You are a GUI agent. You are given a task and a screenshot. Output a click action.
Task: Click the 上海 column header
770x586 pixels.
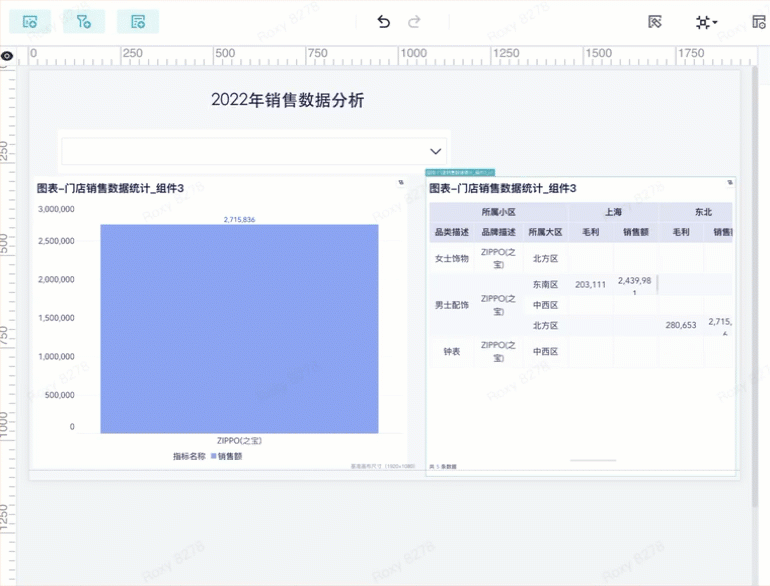pyautogui.click(x=613, y=212)
